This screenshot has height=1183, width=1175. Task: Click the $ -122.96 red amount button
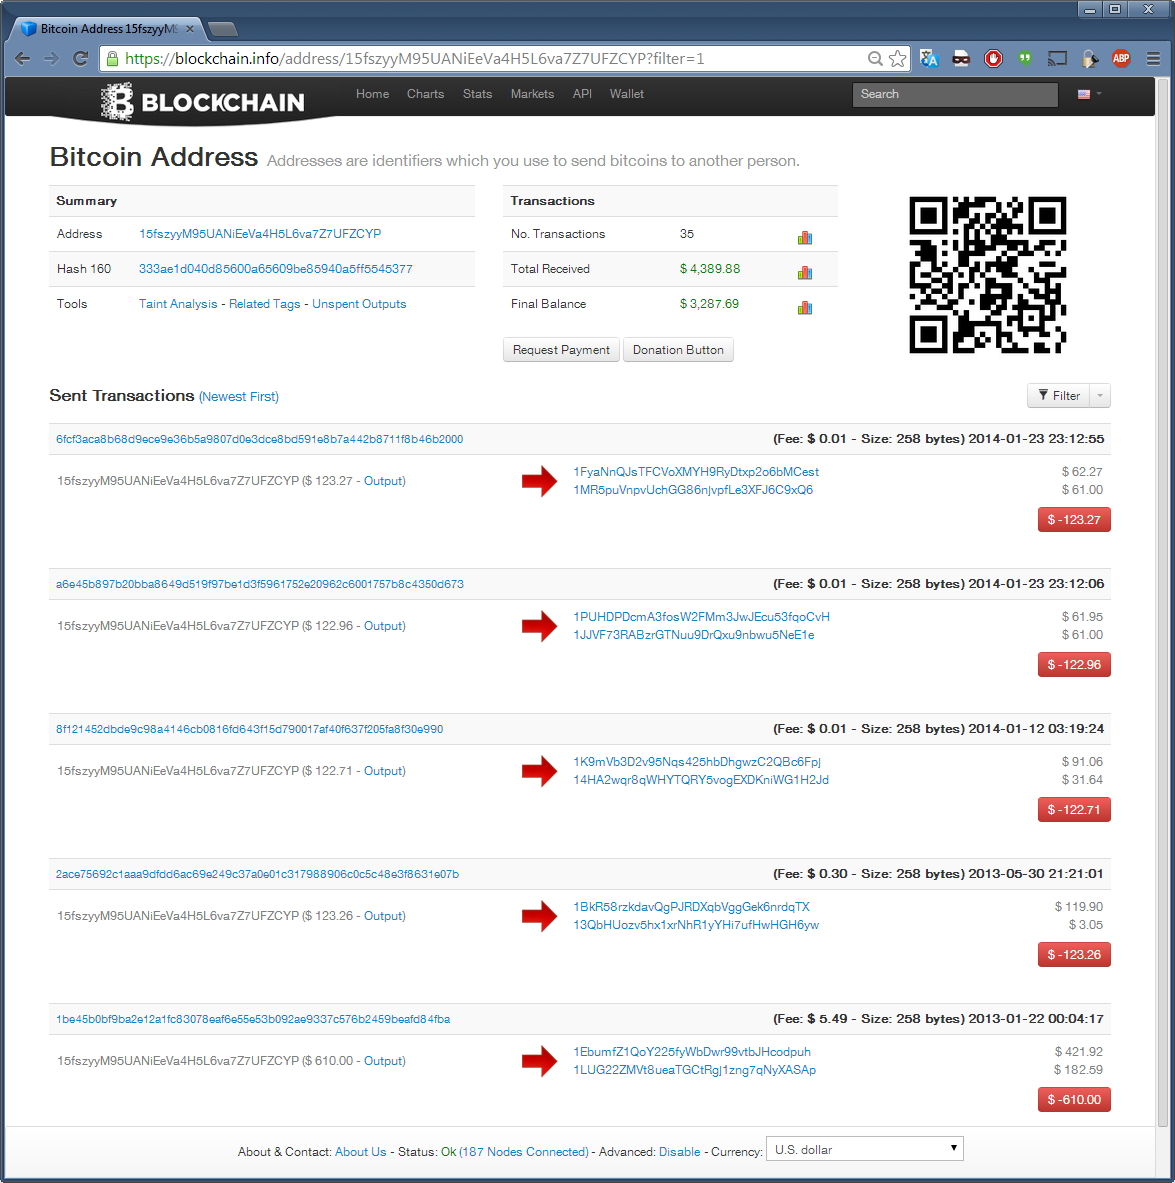(1074, 665)
